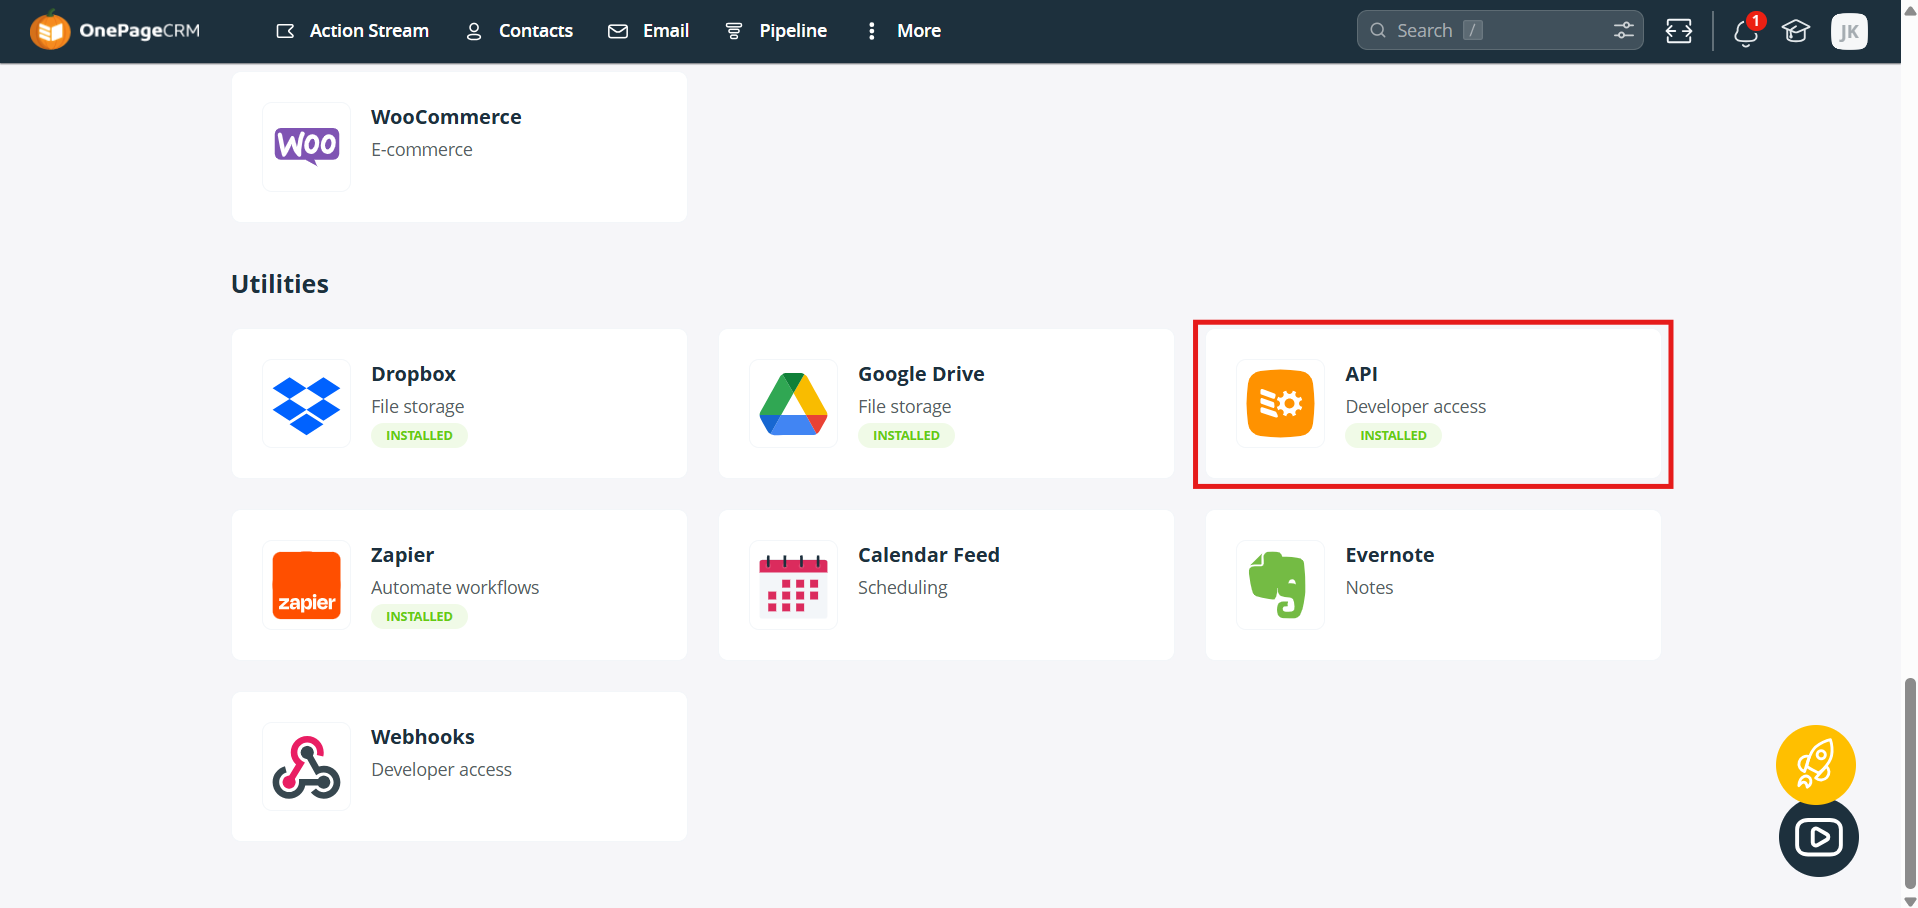The image size is (1918, 908).
Task: Expand the More menu
Action: point(904,31)
